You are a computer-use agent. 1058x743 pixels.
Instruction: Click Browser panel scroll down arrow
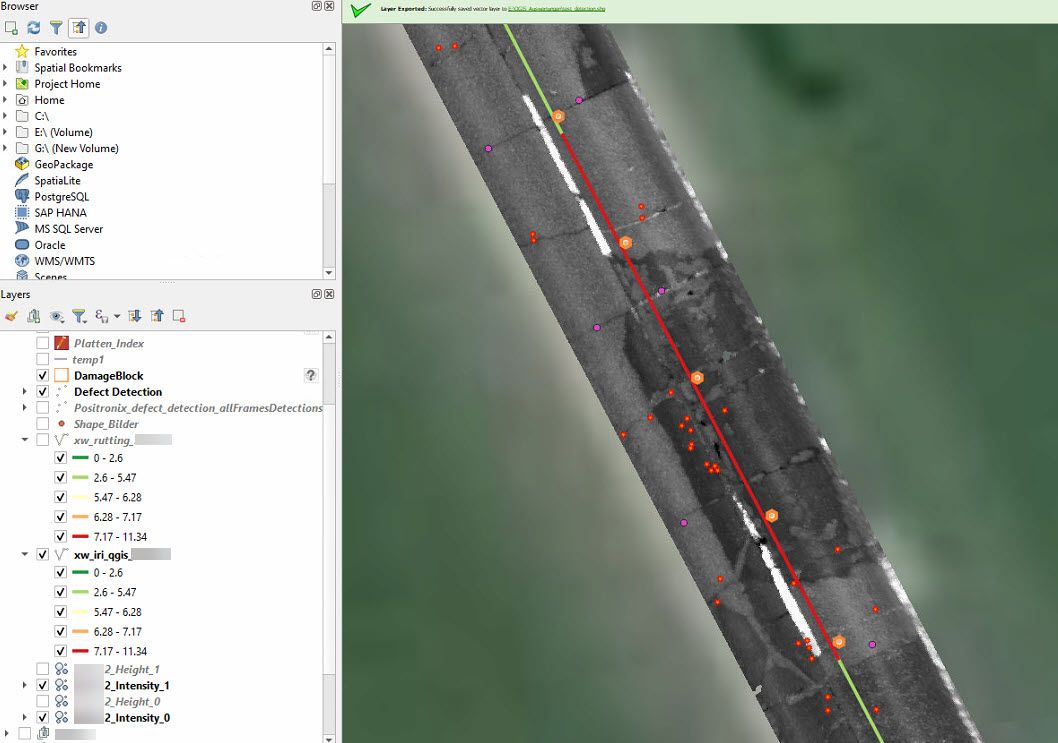tap(329, 273)
